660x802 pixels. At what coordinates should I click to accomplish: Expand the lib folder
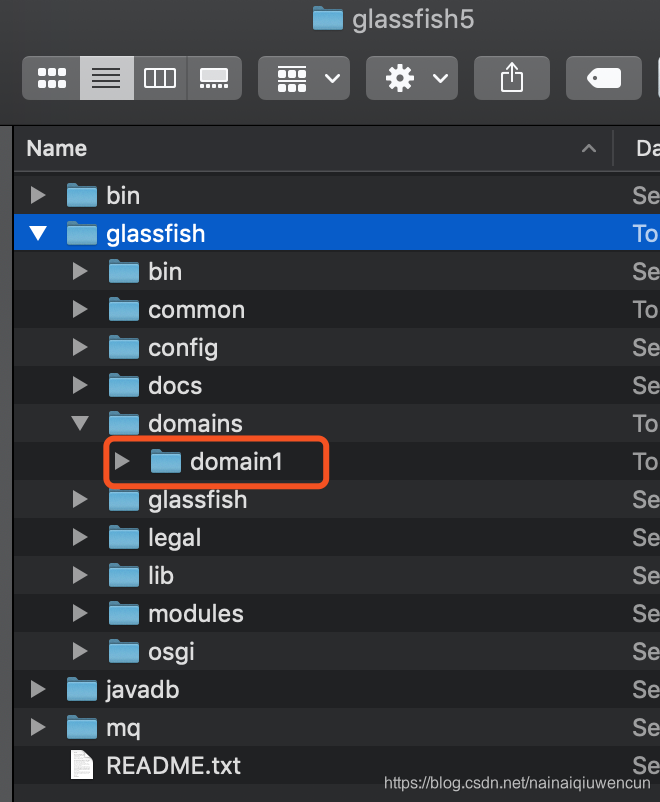(80, 575)
